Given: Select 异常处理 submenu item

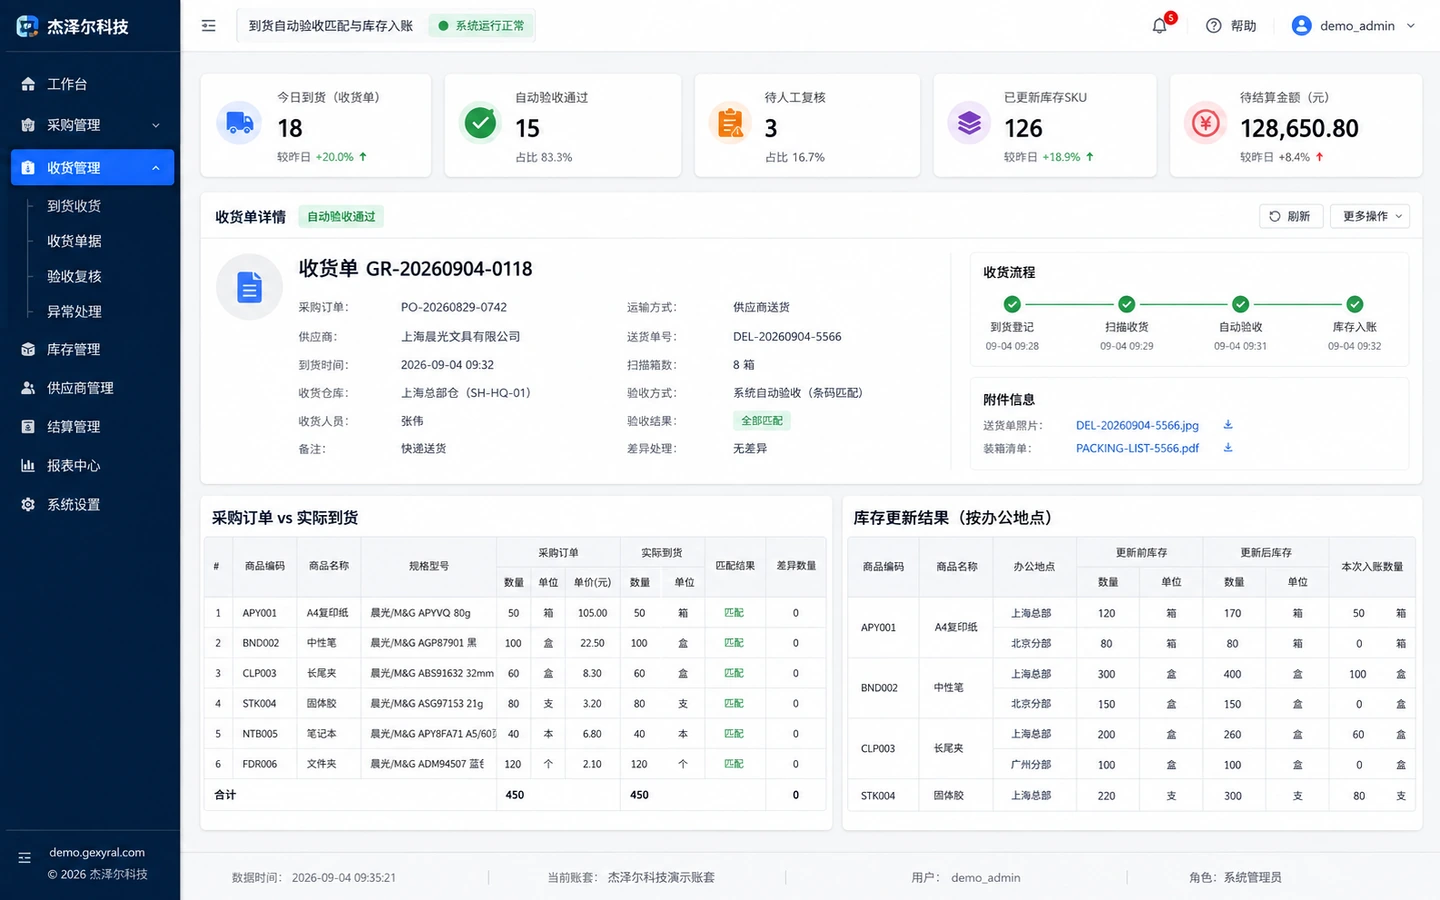Looking at the screenshot, I should click(x=74, y=312).
